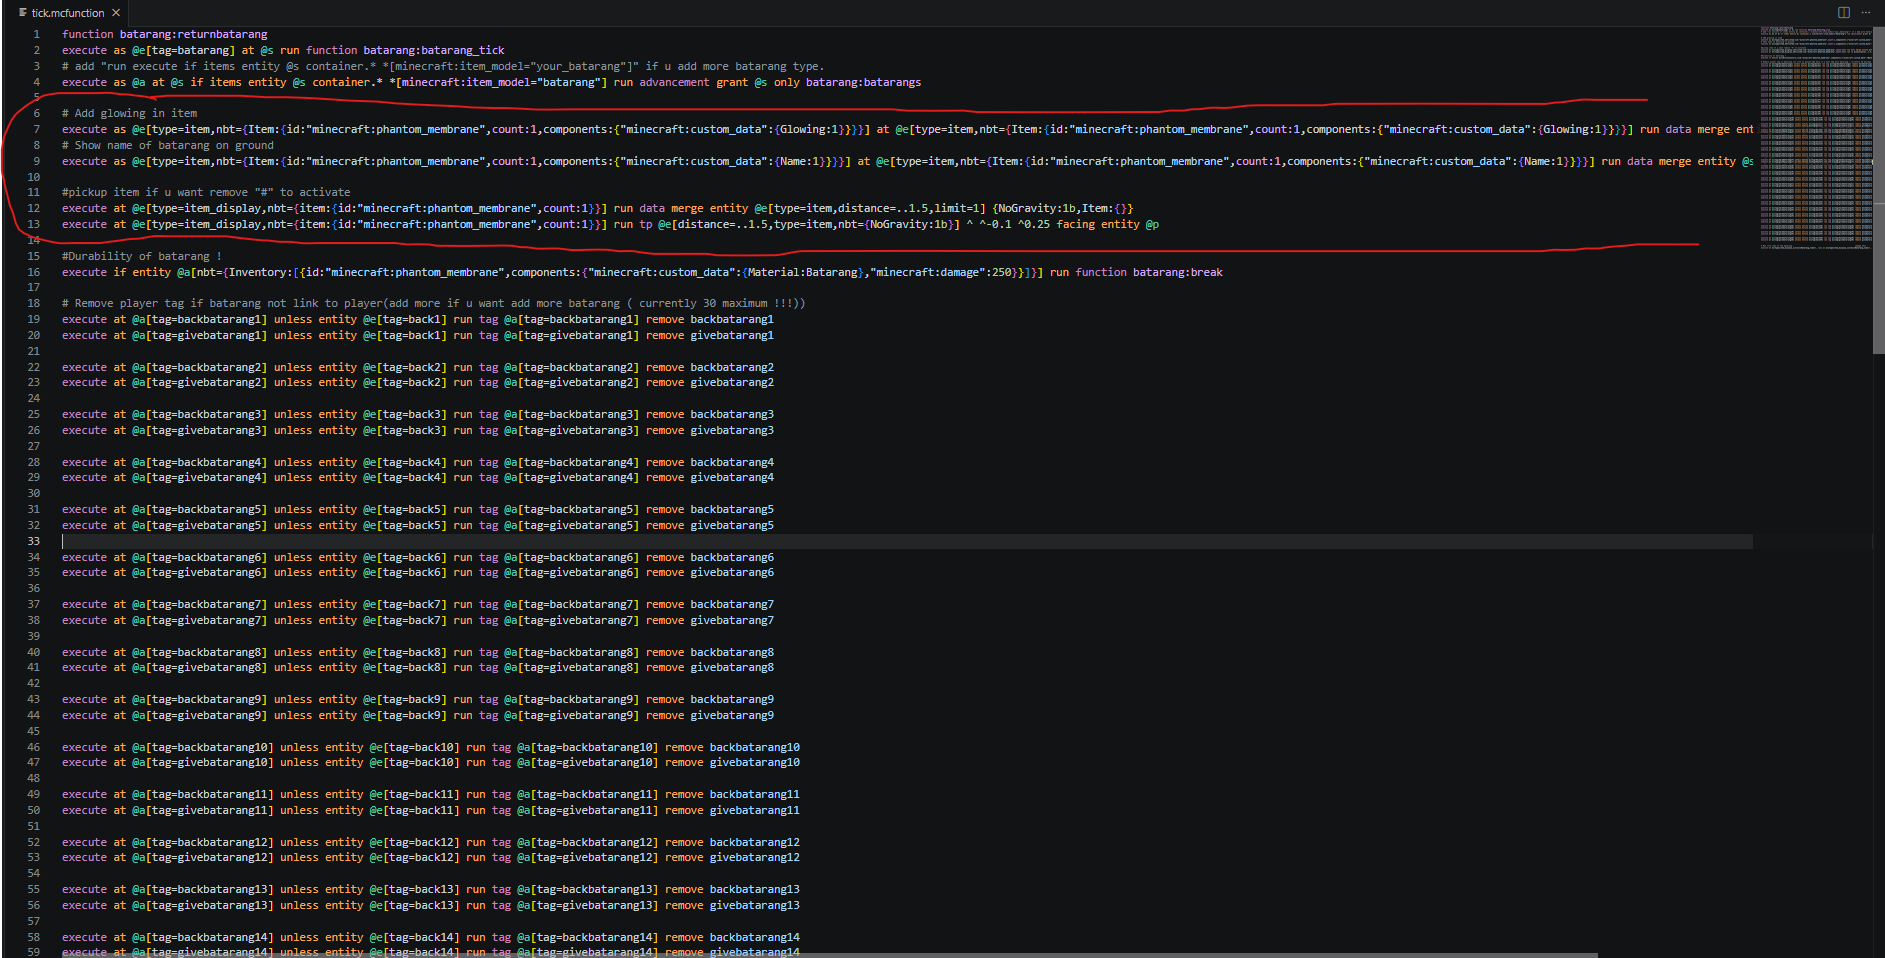Split the editor to the right
This screenshot has height=958, width=1885.
(x=1844, y=12)
